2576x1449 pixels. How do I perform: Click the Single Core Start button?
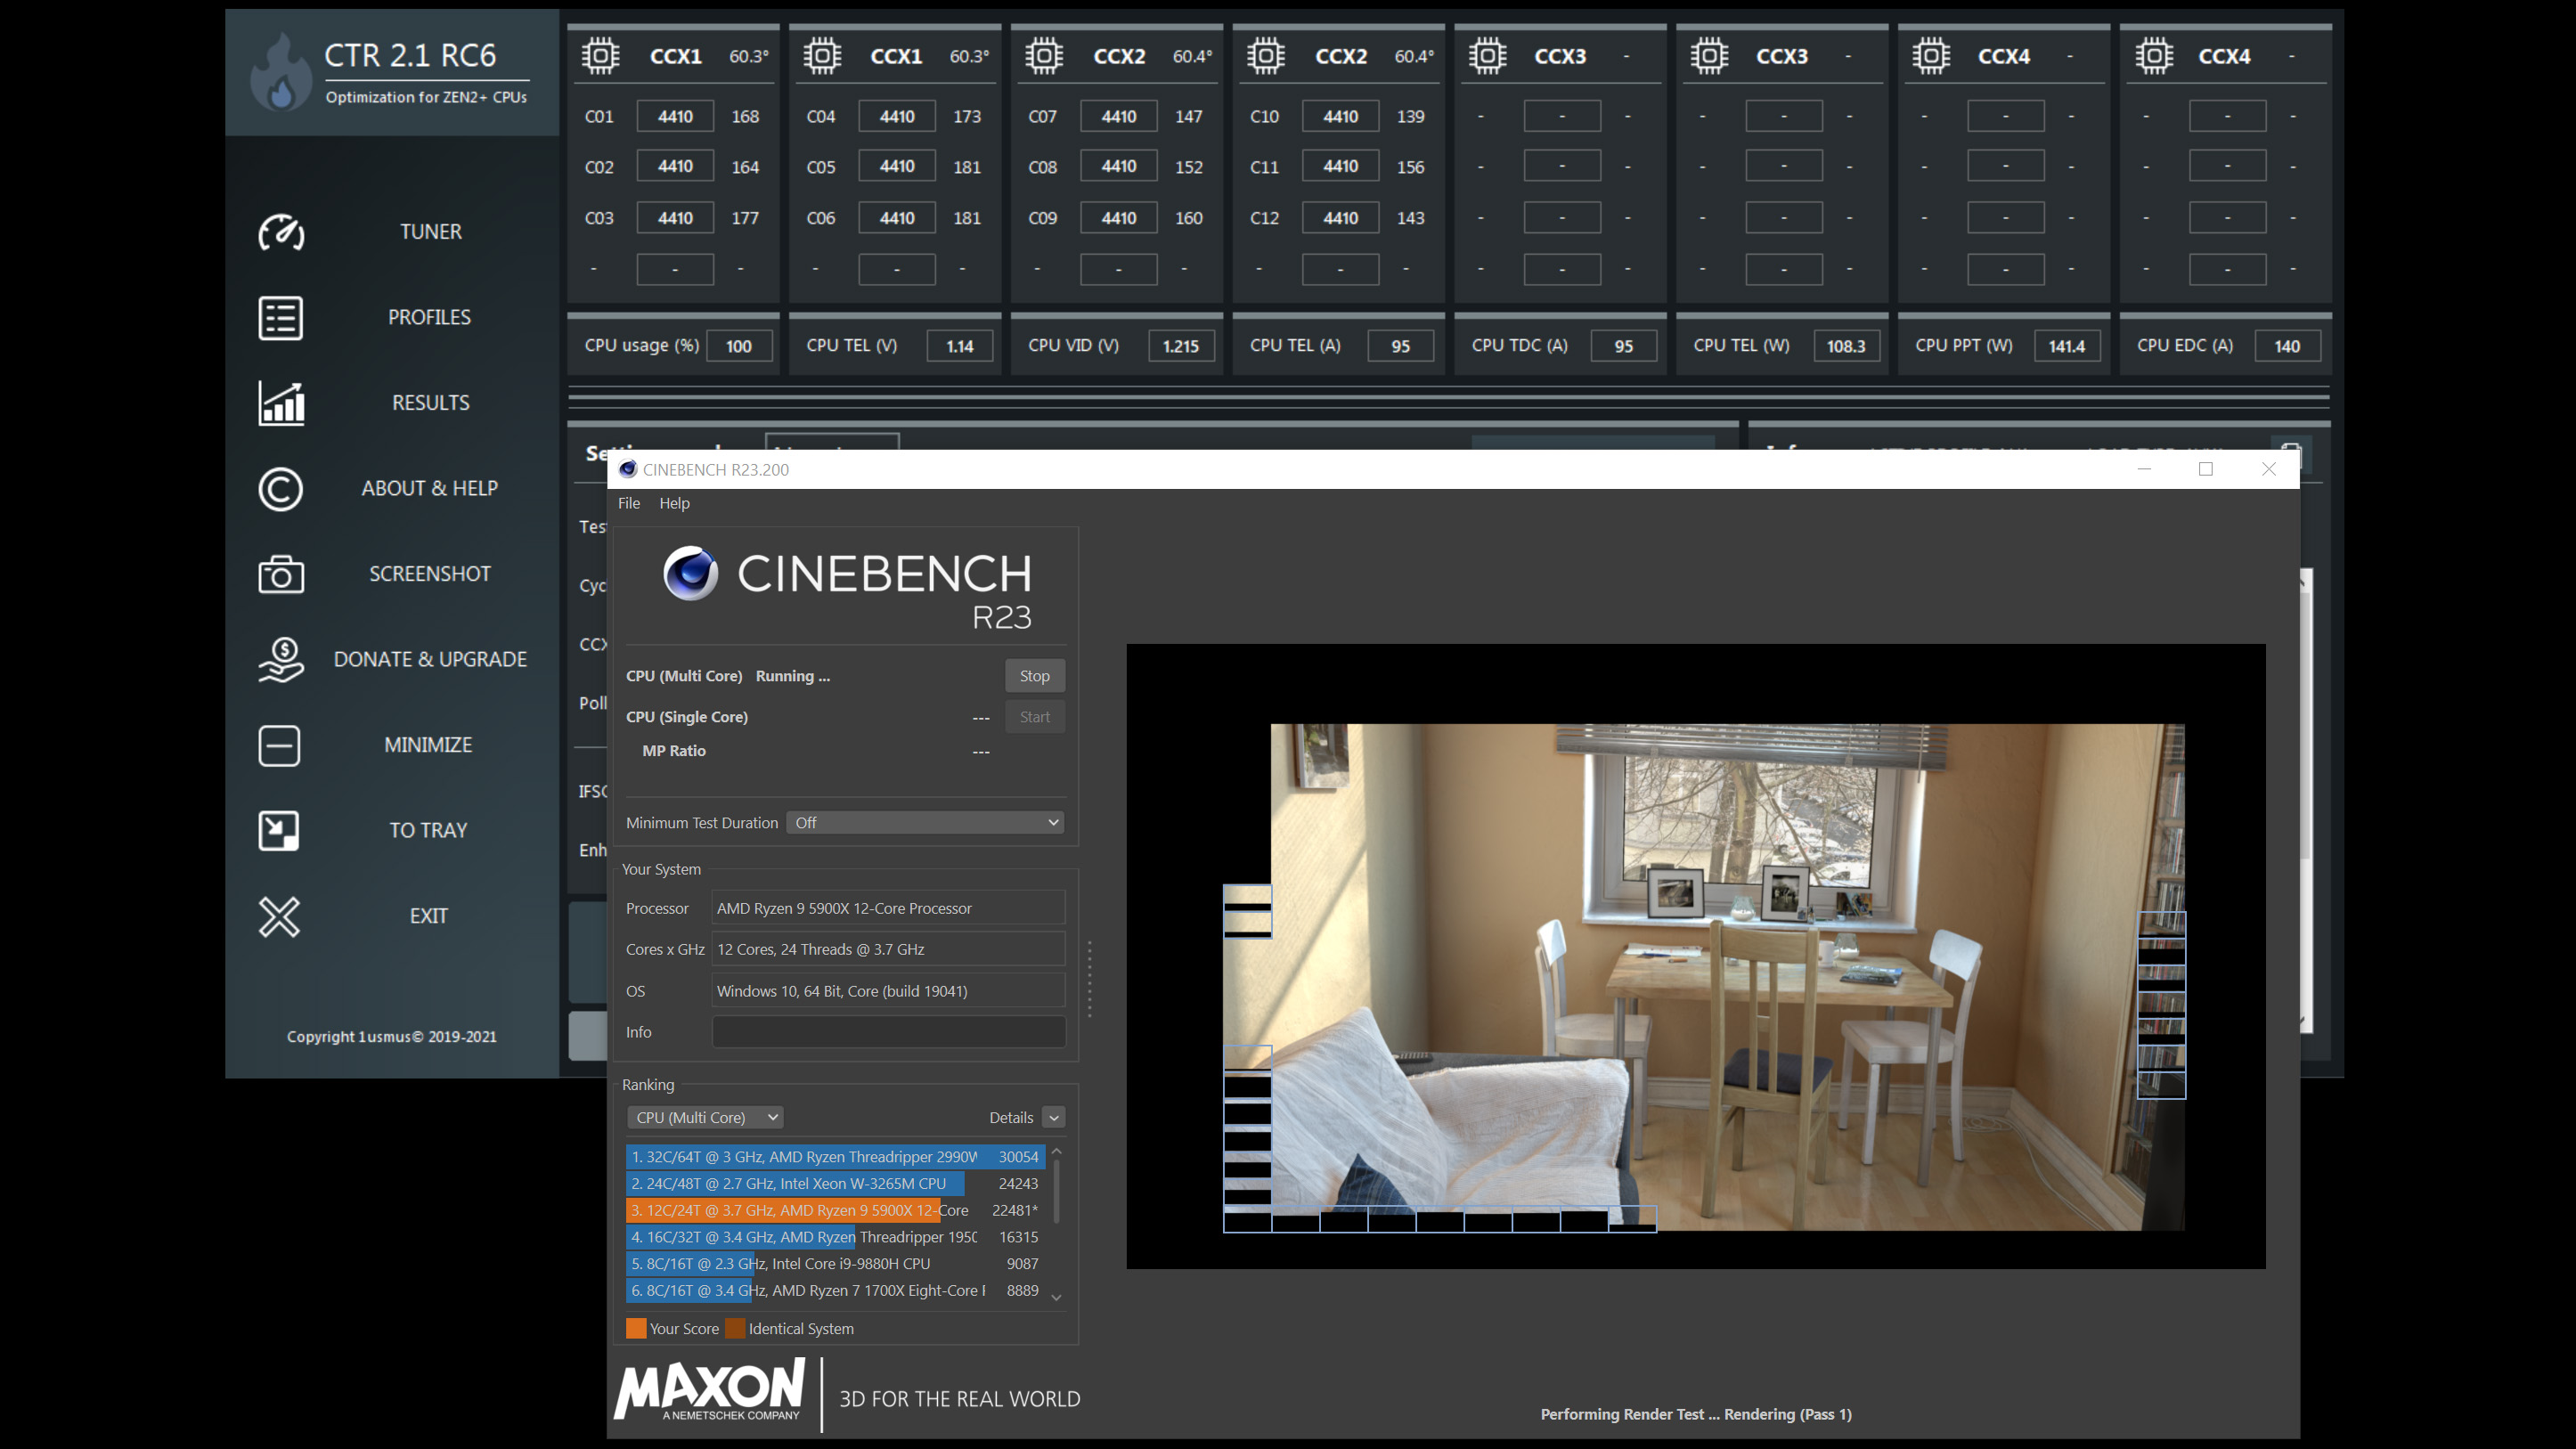[1034, 717]
